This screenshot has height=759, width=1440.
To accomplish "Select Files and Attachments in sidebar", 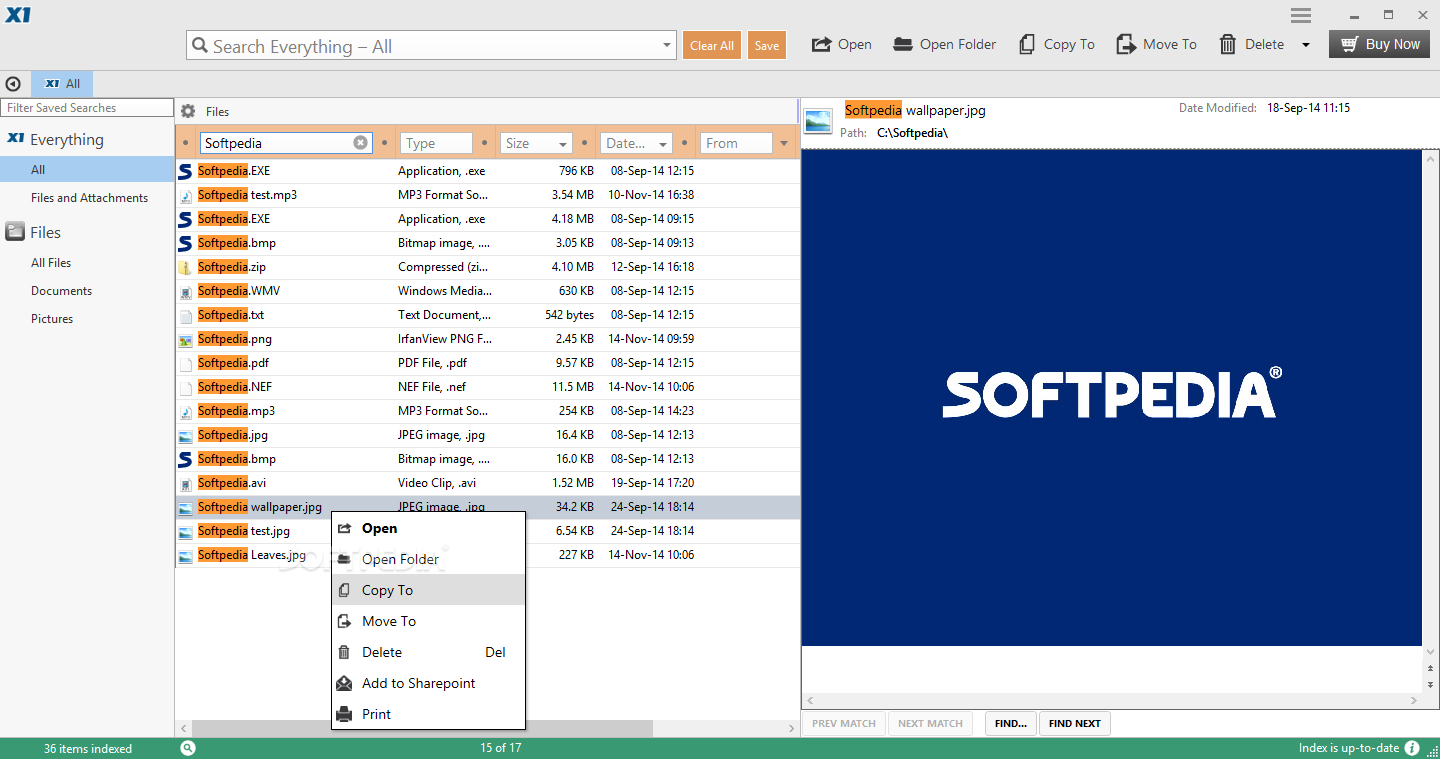I will 89,198.
